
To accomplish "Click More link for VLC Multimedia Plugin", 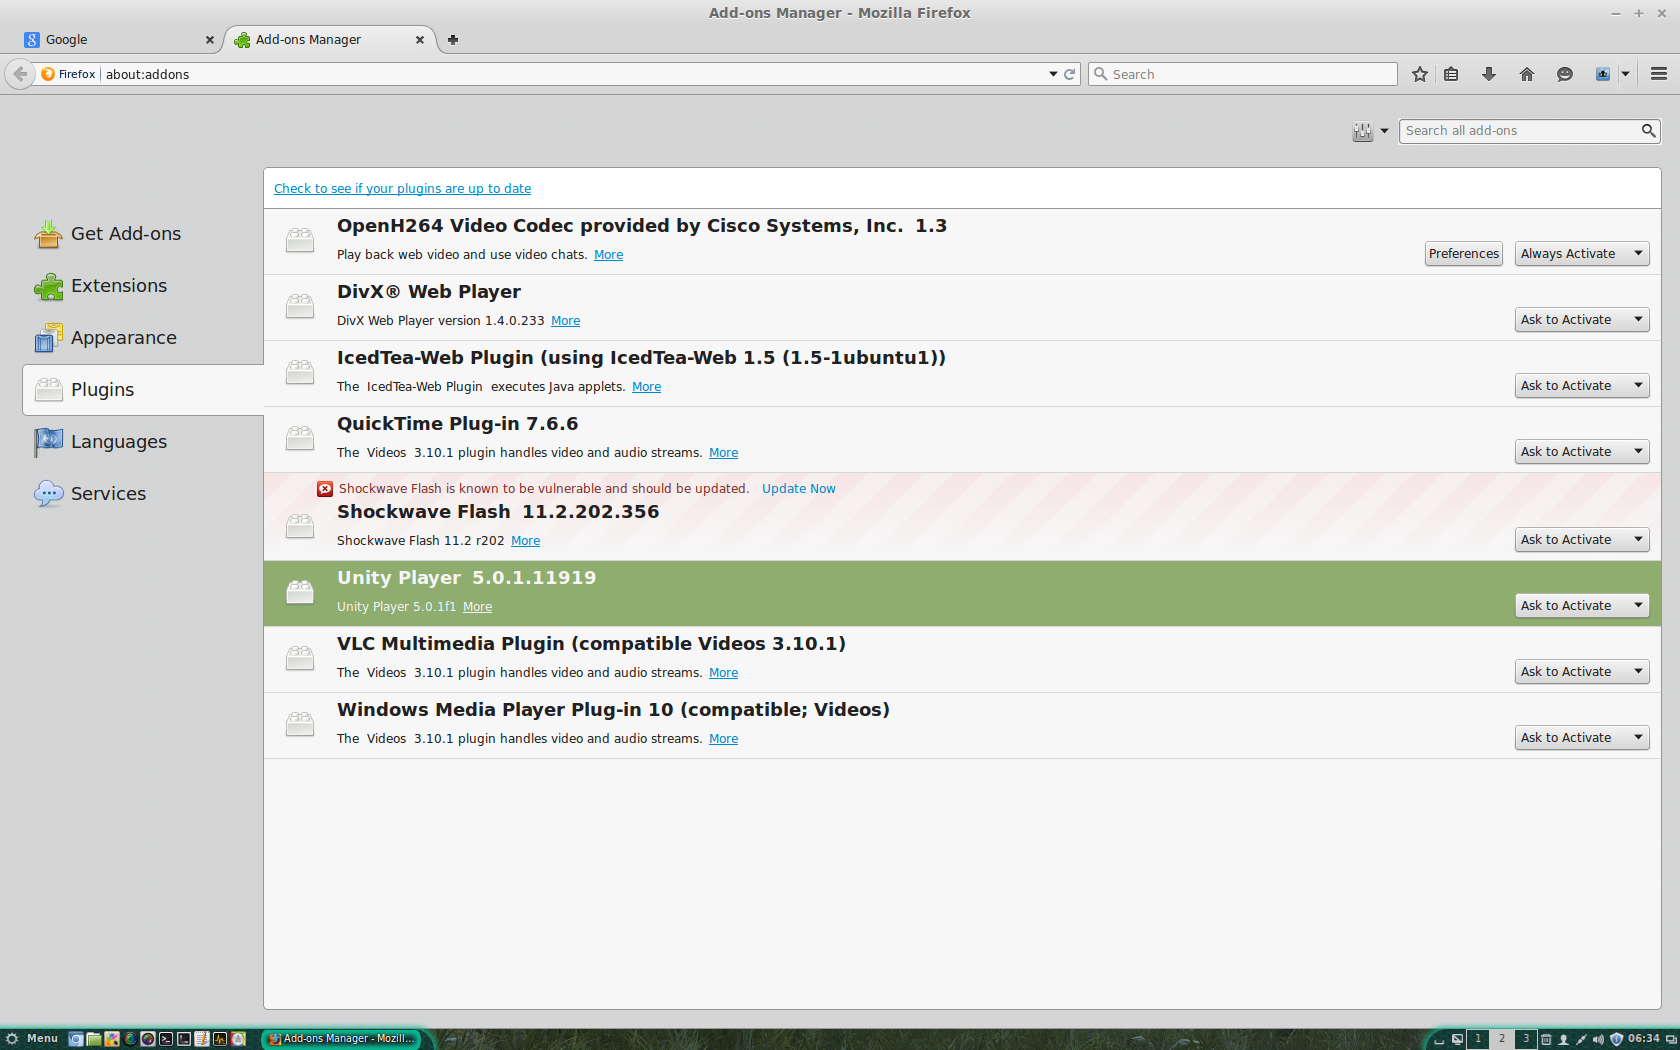I will (x=723, y=673).
